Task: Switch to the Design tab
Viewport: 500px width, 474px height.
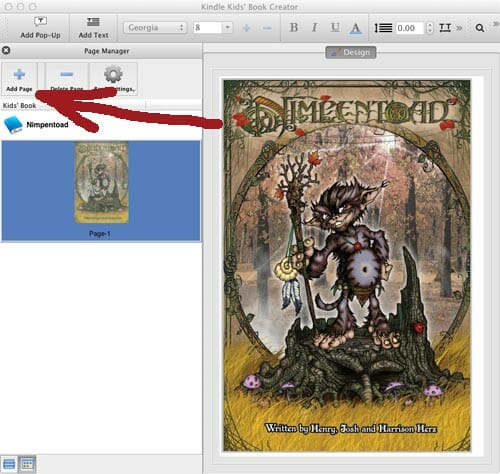Action: coord(351,52)
